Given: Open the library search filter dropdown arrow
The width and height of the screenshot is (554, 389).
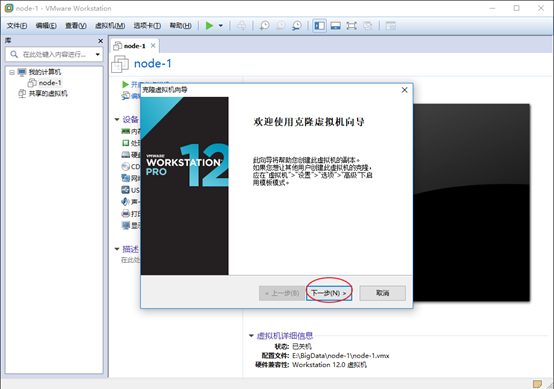Looking at the screenshot, I should point(98,54).
